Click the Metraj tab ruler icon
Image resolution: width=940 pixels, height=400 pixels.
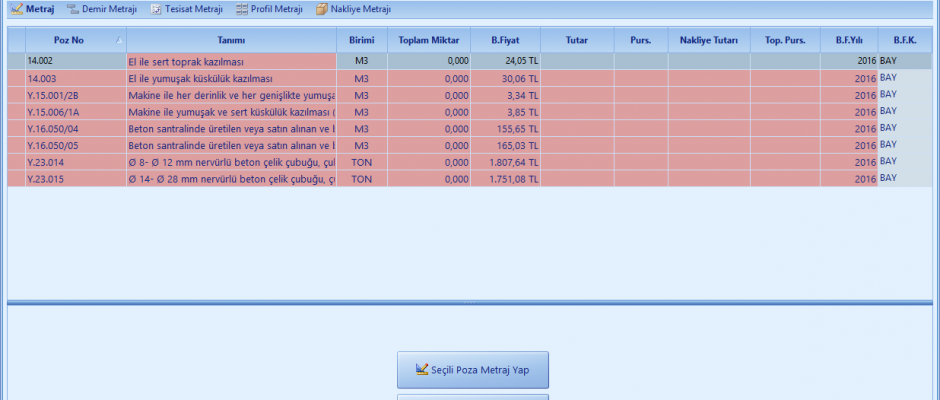pos(16,9)
